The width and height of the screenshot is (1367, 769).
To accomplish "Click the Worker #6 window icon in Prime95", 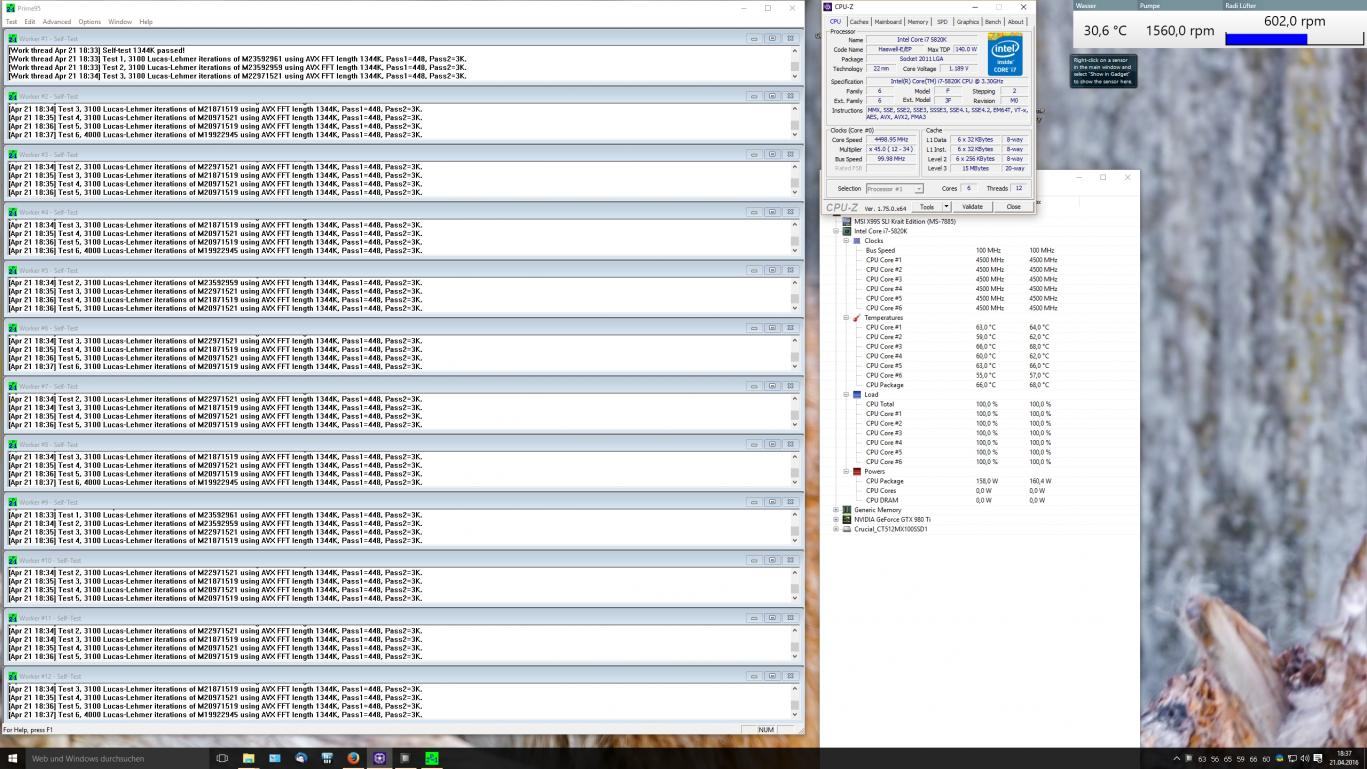I will pyautogui.click(x=11, y=328).
